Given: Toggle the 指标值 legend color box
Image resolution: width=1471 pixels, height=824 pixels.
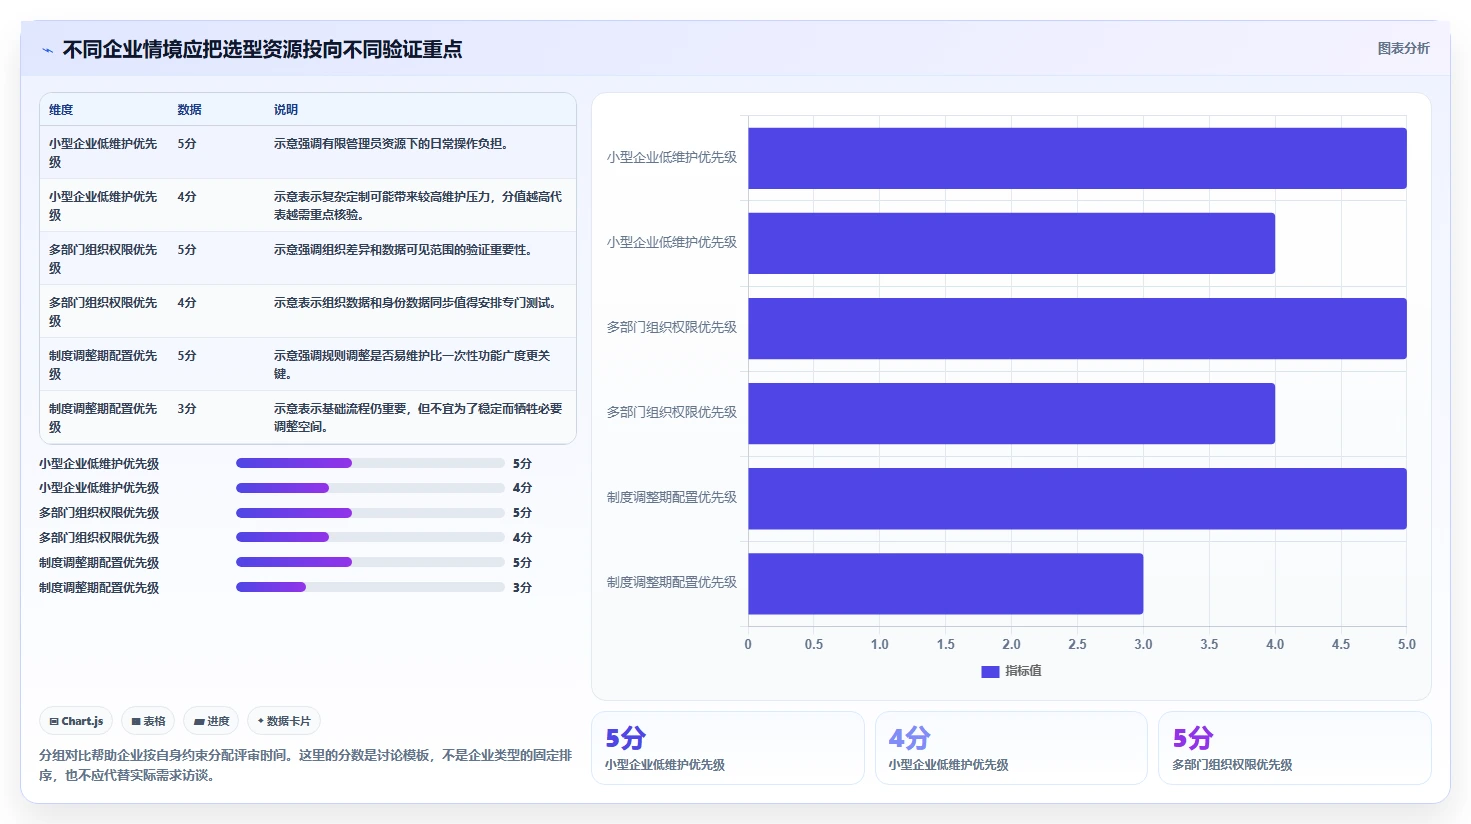Looking at the screenshot, I should pyautogui.click(x=990, y=672).
